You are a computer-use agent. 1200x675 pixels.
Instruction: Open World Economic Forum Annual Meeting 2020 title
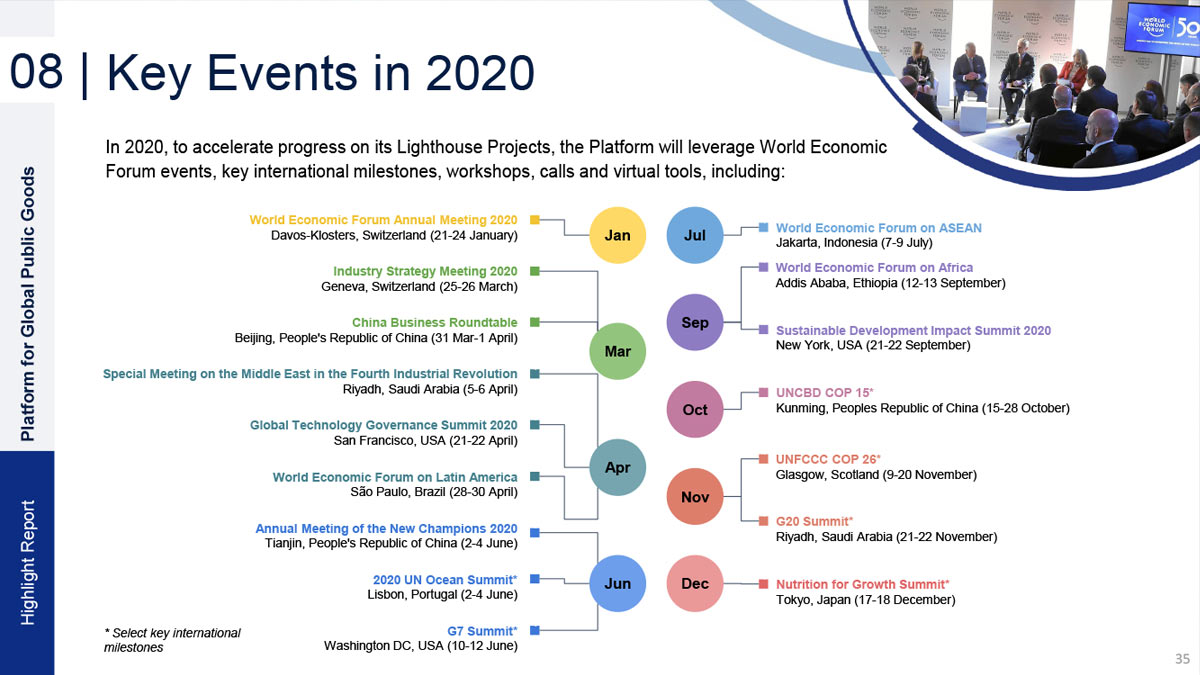(383, 220)
